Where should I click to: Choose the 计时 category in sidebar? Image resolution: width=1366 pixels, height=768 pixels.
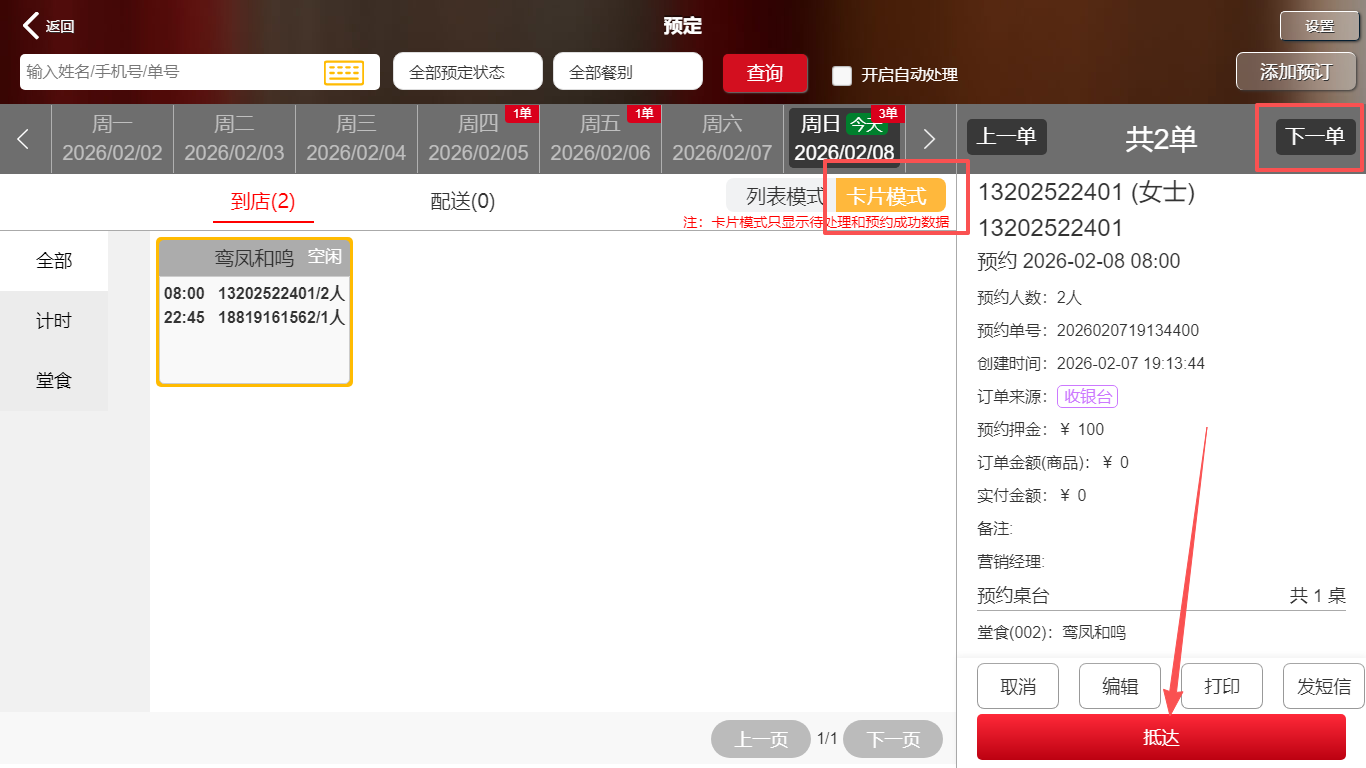coord(54,321)
